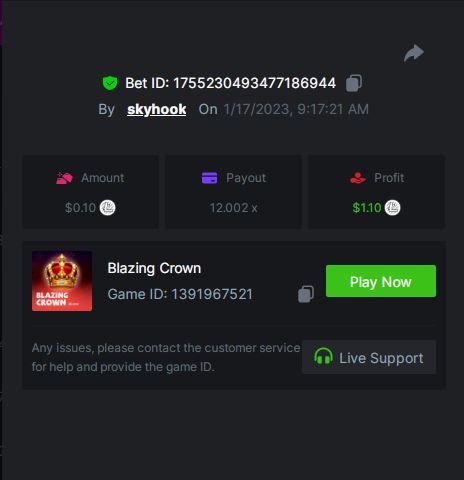Viewport: 464px width, 480px height.
Task: Open the Blazing Crown game thumbnail
Action: (62, 281)
